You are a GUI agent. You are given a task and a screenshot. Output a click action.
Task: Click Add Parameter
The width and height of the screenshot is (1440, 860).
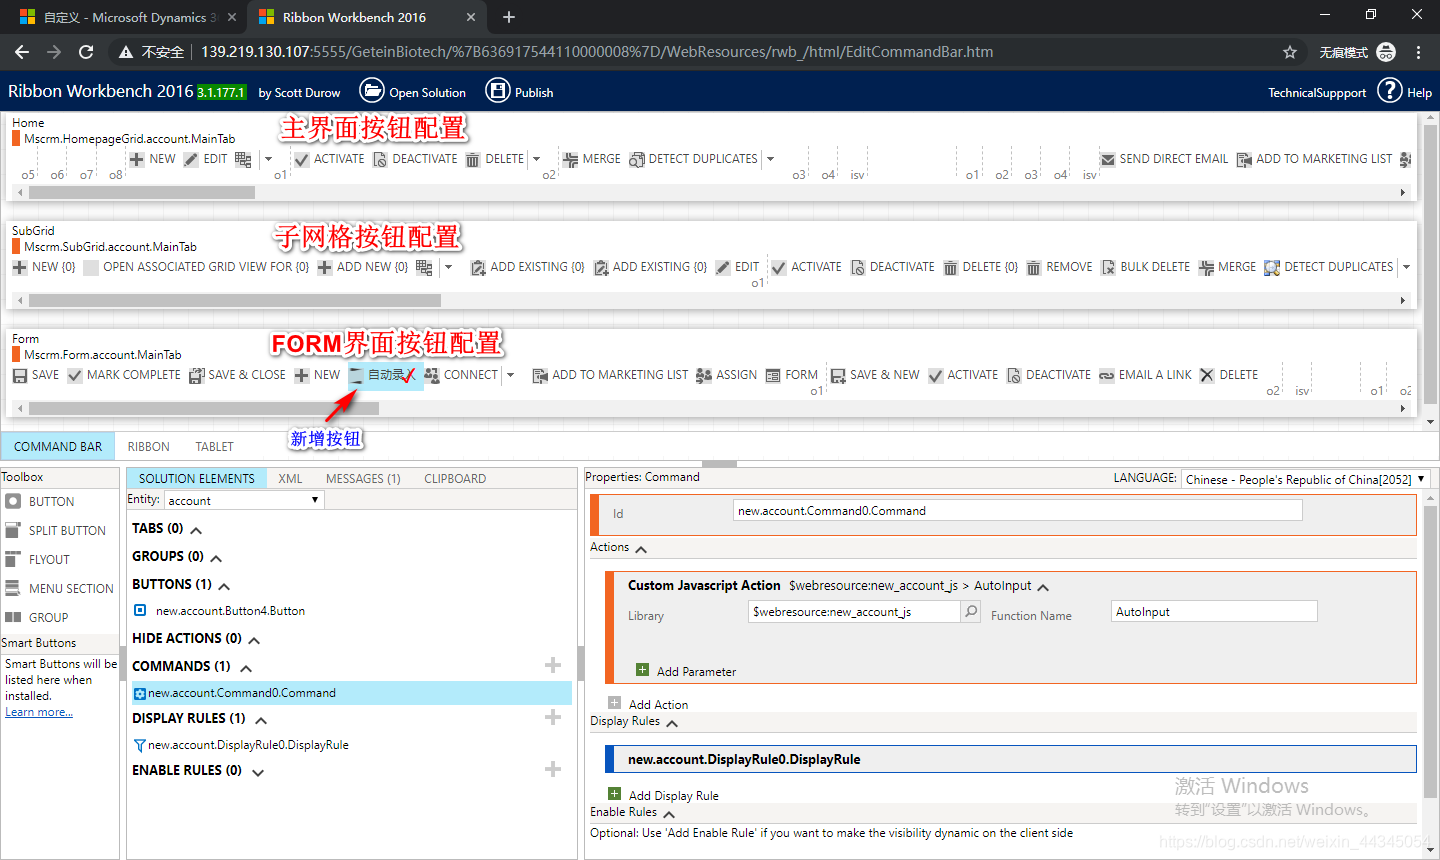[x=686, y=671]
